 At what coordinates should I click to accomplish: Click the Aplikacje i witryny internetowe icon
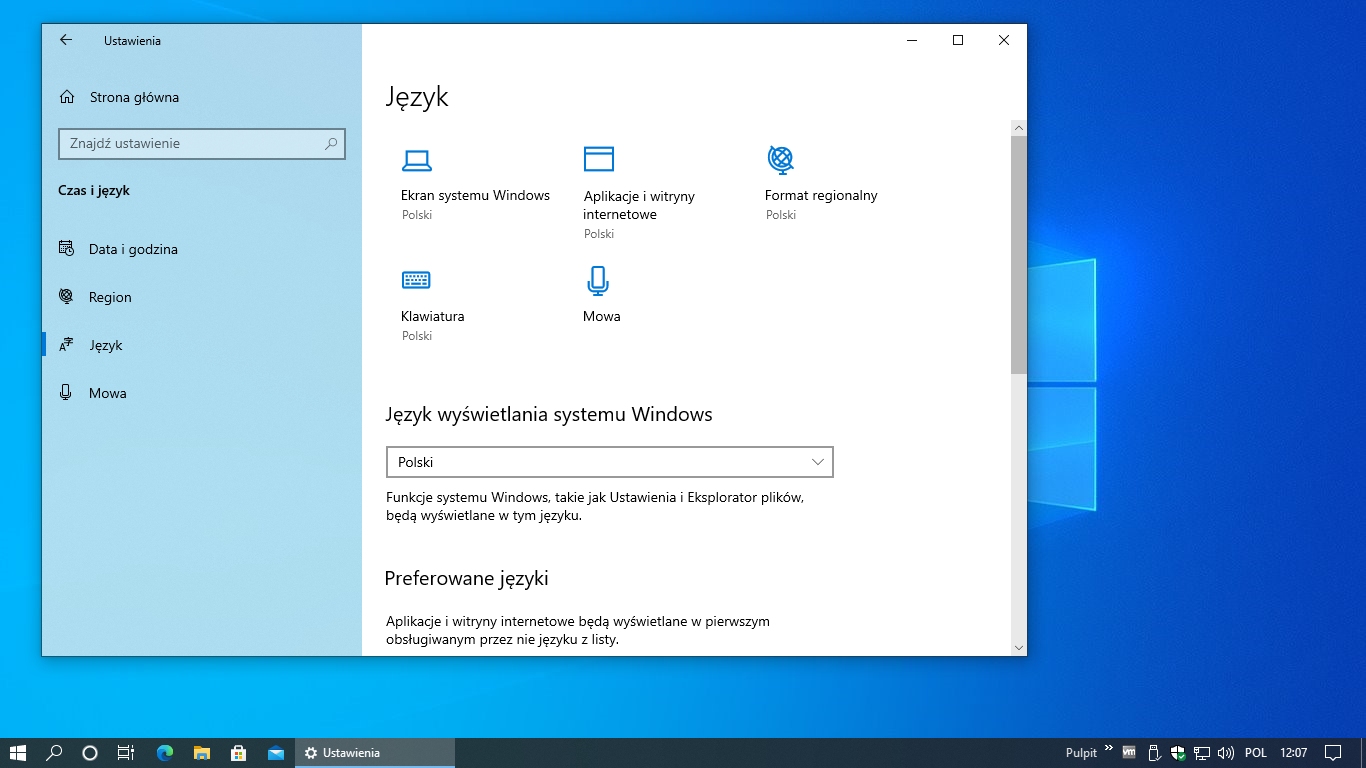click(598, 159)
